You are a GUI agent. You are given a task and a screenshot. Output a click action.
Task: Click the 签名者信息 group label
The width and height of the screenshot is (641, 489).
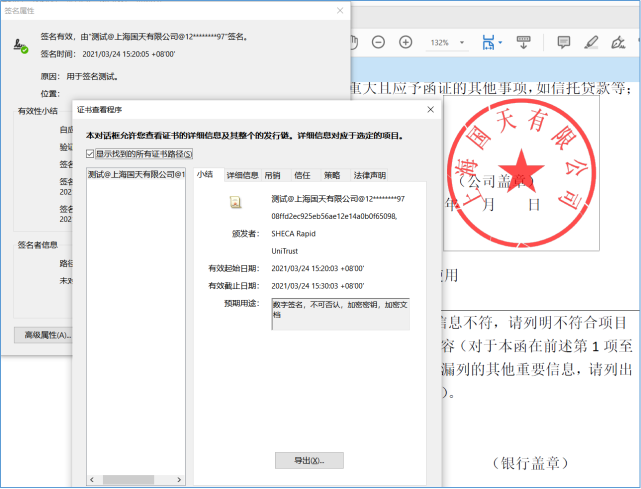coord(38,245)
